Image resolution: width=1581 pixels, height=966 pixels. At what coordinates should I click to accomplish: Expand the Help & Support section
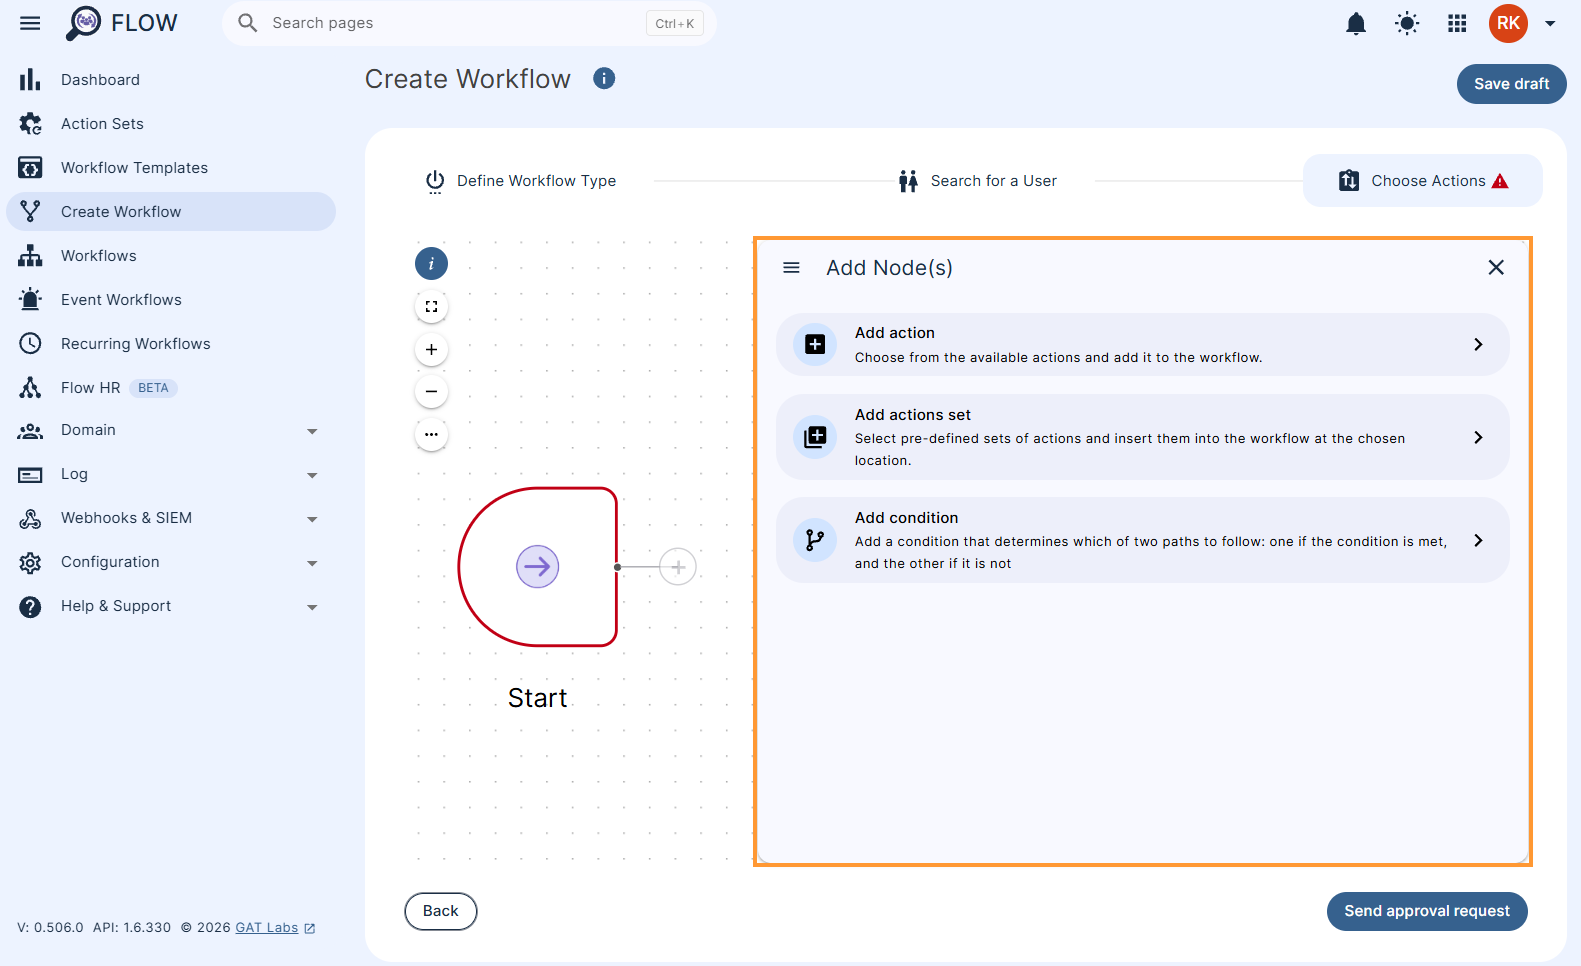[x=171, y=606]
